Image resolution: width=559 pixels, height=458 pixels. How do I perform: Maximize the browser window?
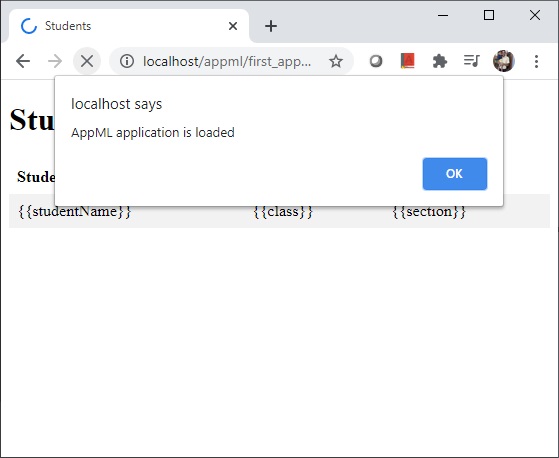(x=489, y=15)
